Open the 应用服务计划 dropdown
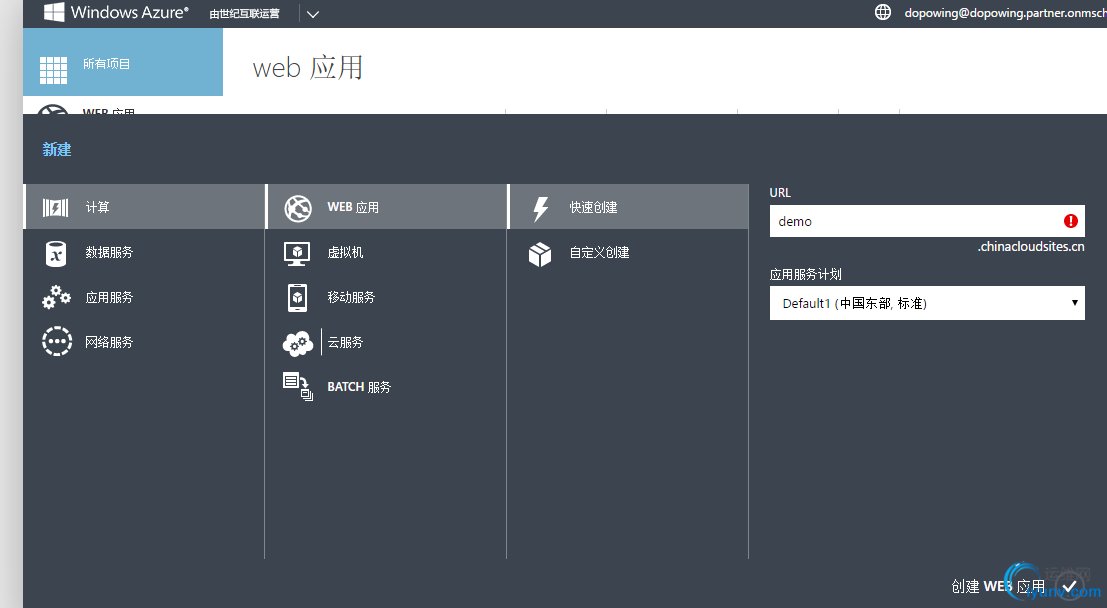Screen dimensions: 1107x608 [927, 303]
